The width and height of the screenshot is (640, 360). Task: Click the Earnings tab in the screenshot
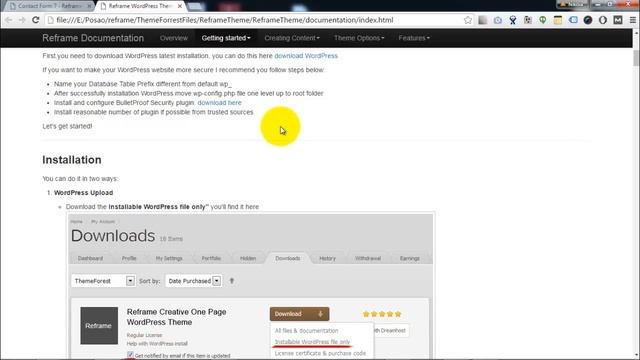409,258
